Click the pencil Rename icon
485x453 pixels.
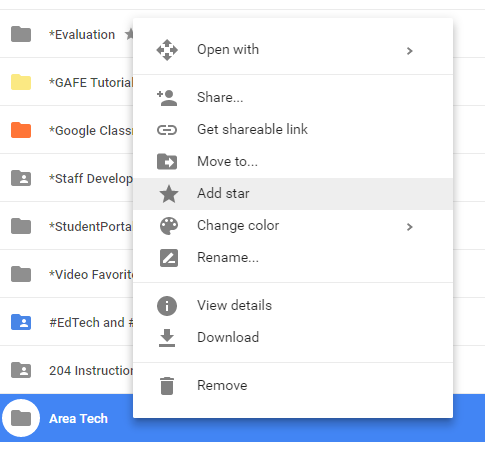[169, 258]
